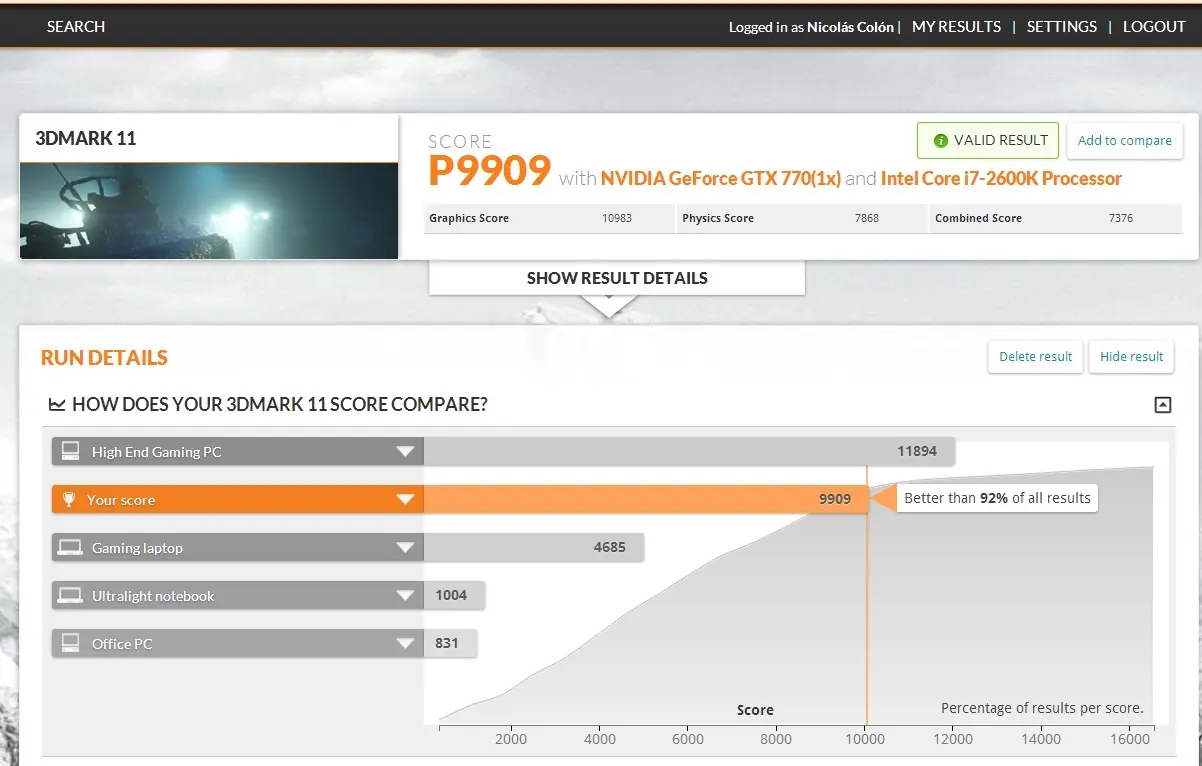Click the orange 9909 score bar
Viewport: 1202px width, 766px height.
[645, 500]
